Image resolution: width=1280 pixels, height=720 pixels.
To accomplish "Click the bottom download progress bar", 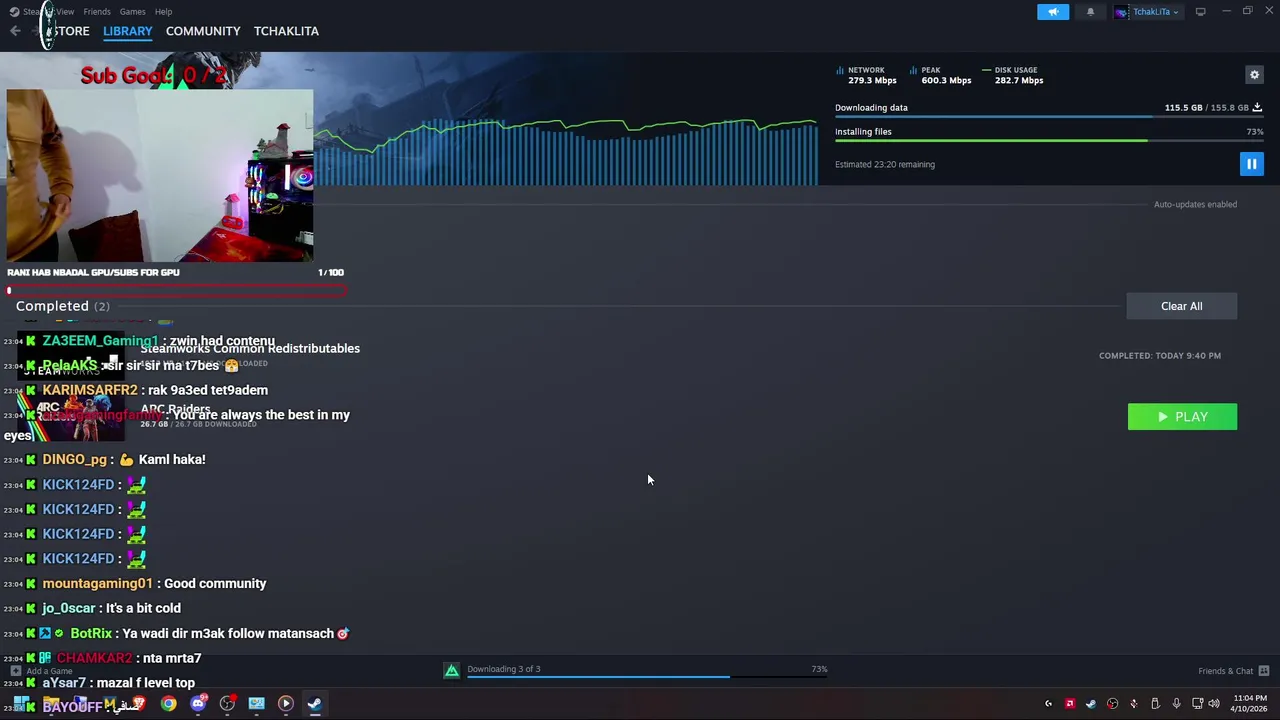I will click(648, 677).
